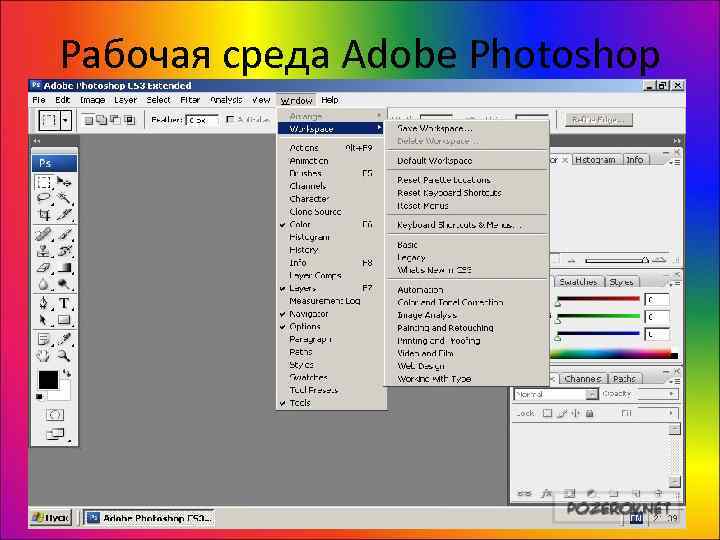Toggle checked Layers item in Window menu

pyautogui.click(x=331, y=288)
